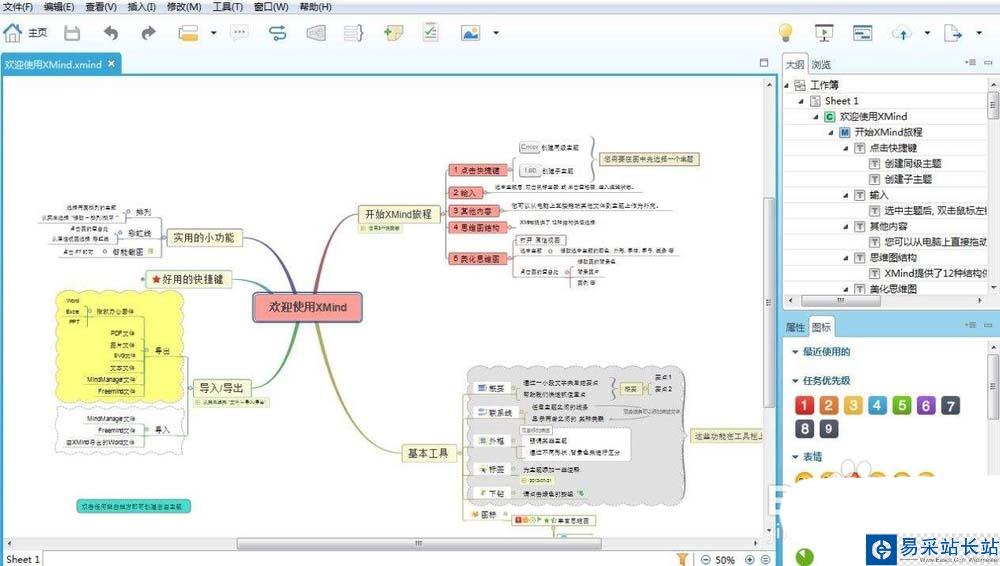Switch to the 属性 tab

(795, 327)
